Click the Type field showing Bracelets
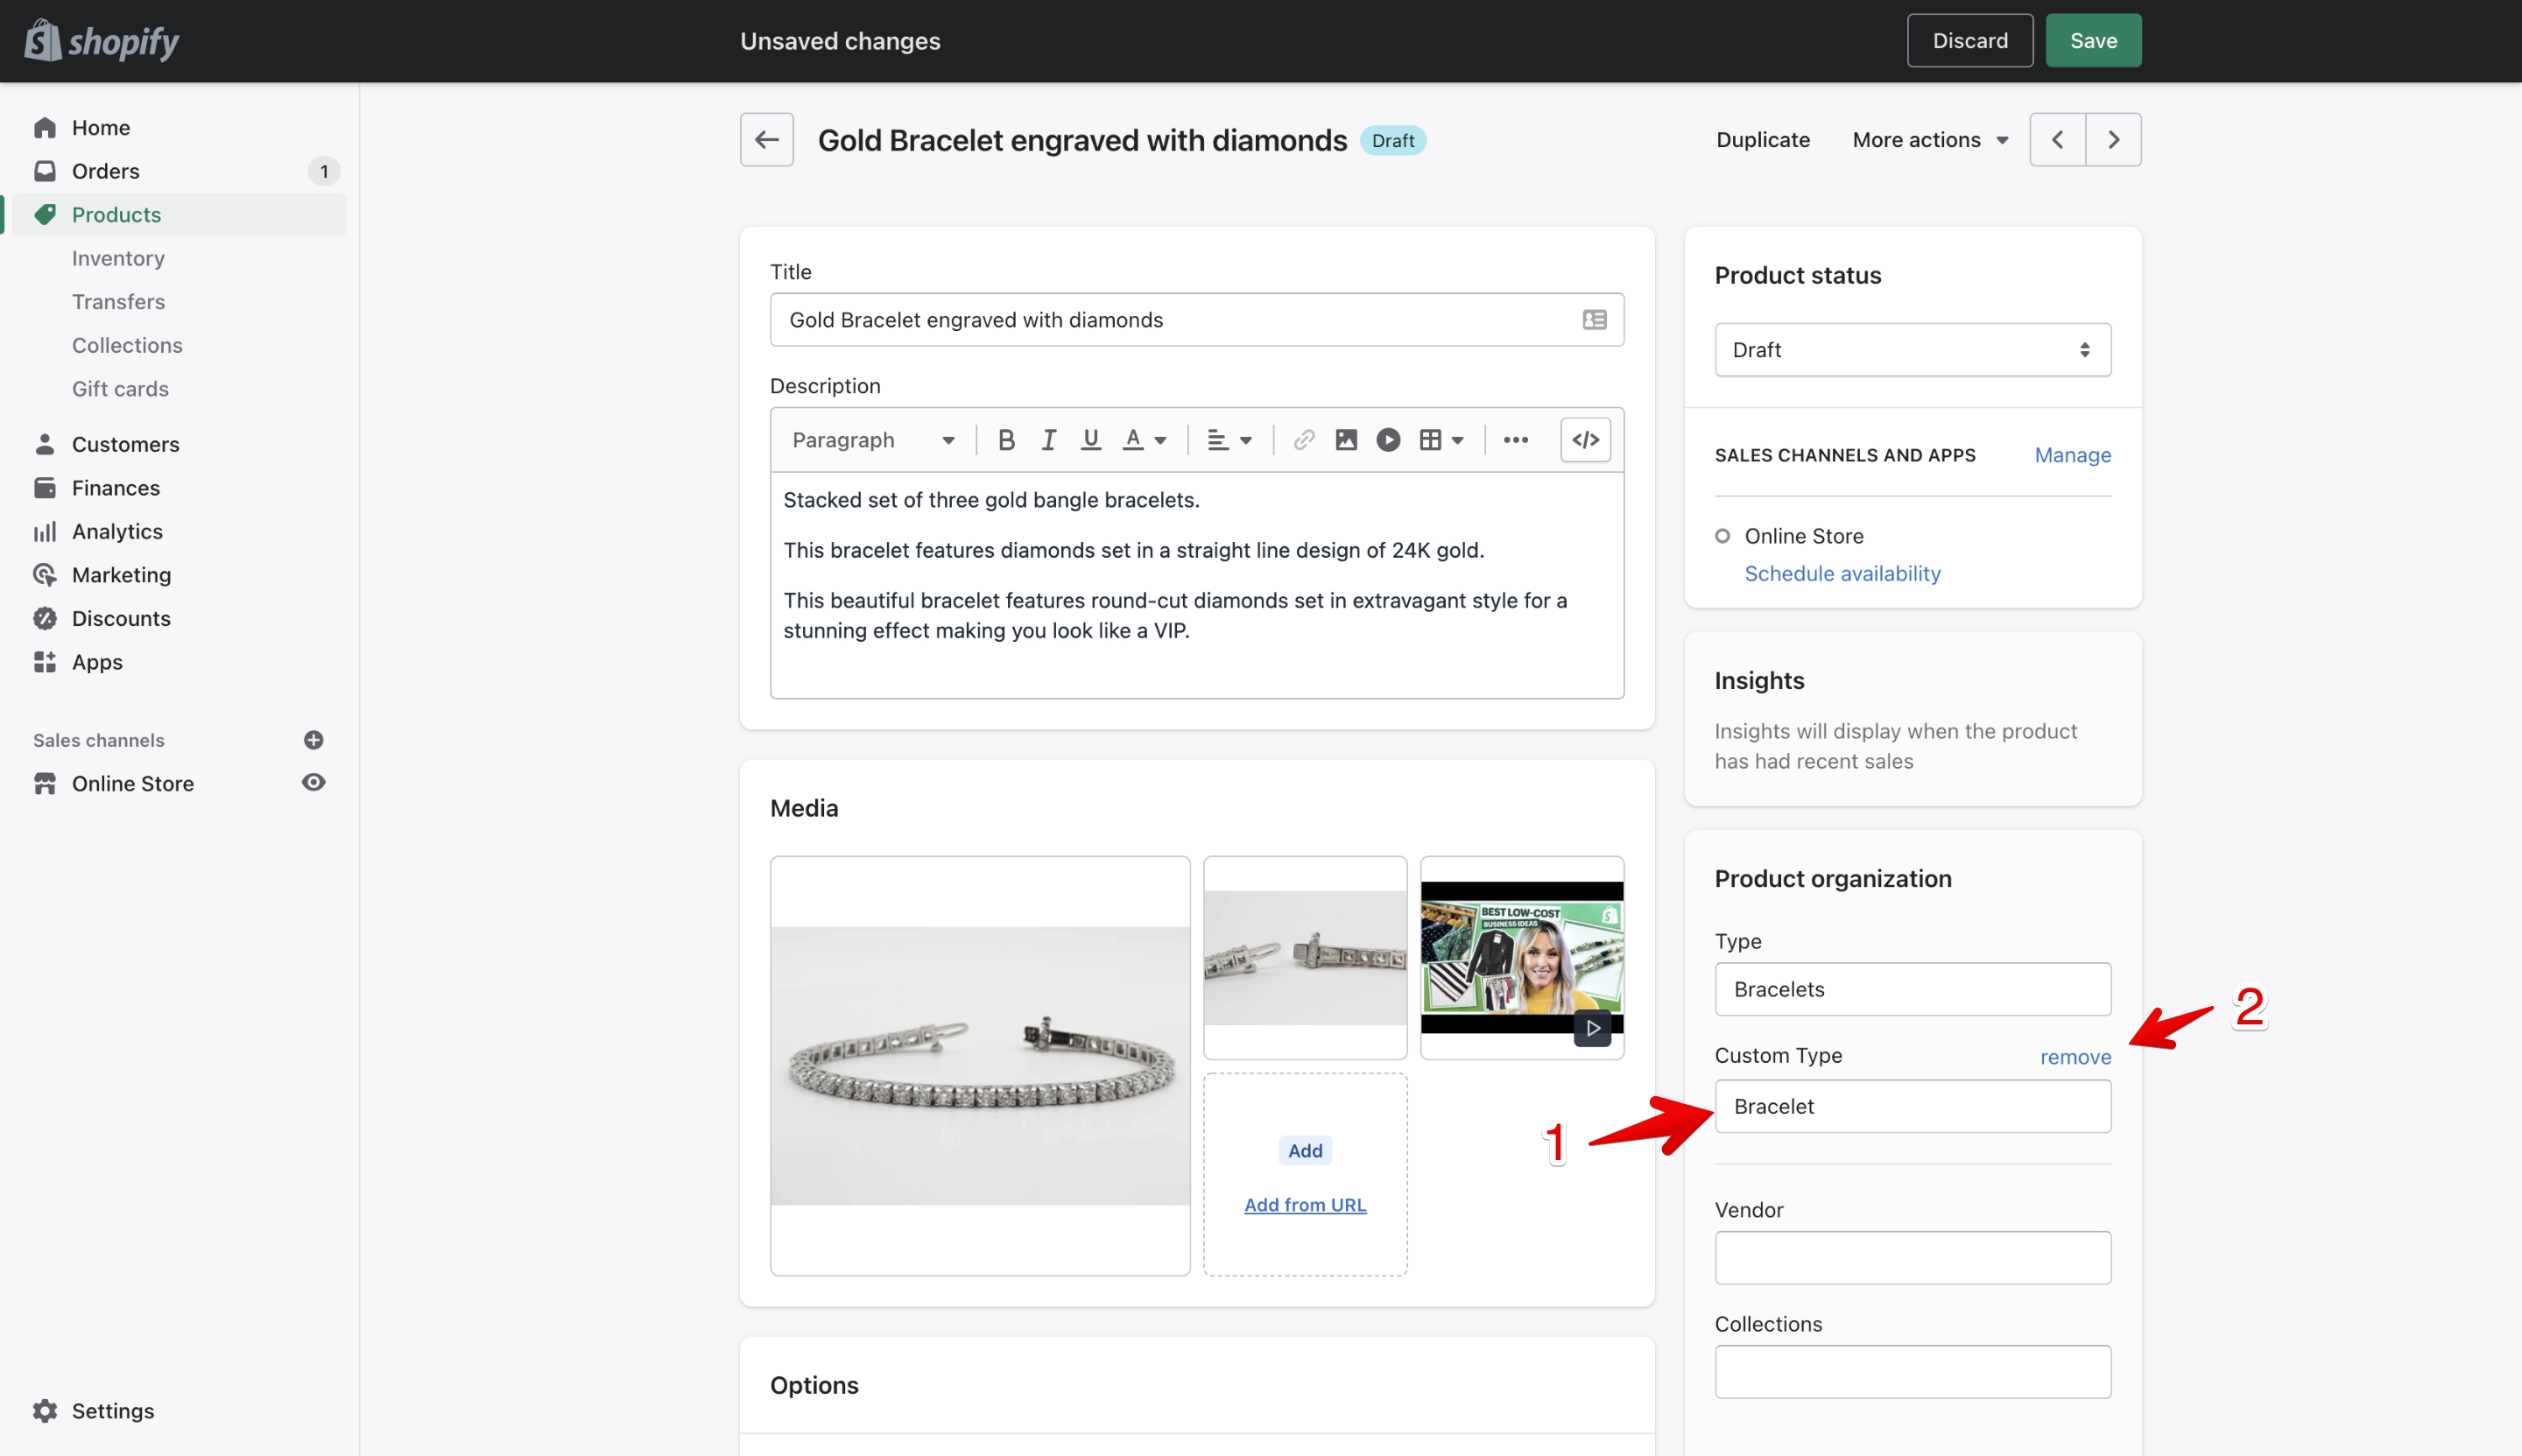Viewport: 2522px width, 1456px height. point(1912,989)
